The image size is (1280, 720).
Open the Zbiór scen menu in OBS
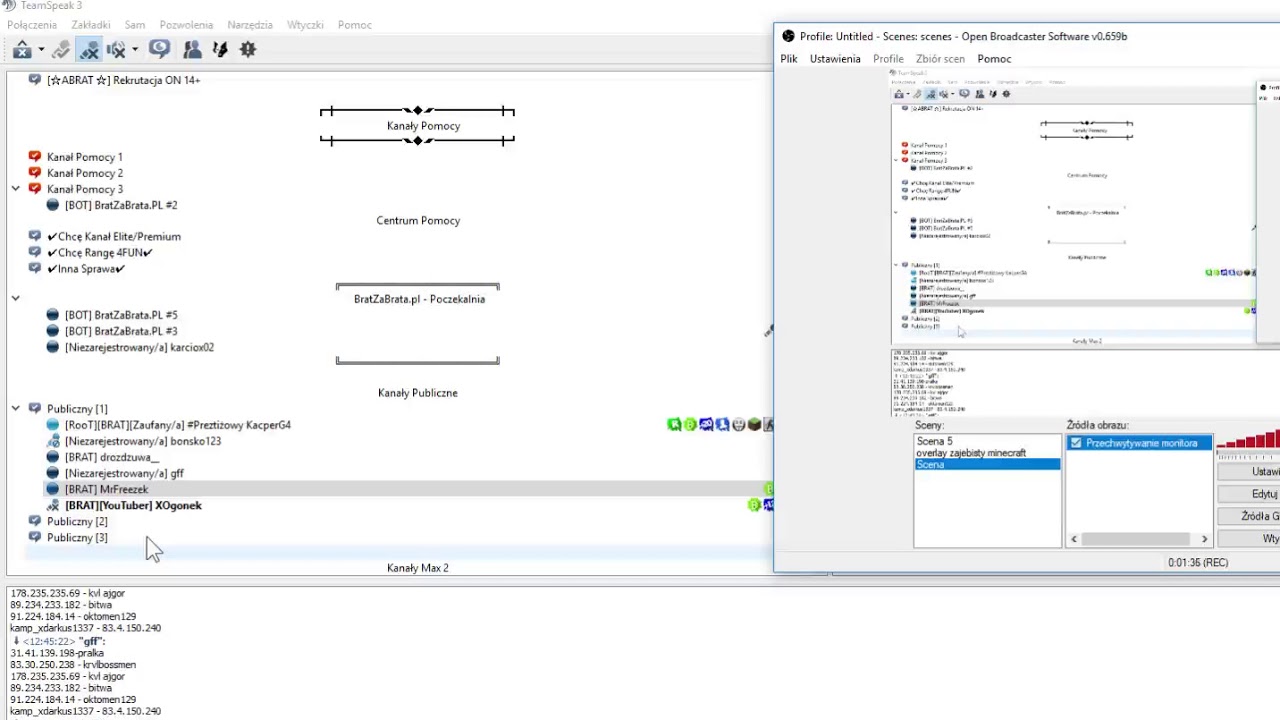tap(940, 59)
